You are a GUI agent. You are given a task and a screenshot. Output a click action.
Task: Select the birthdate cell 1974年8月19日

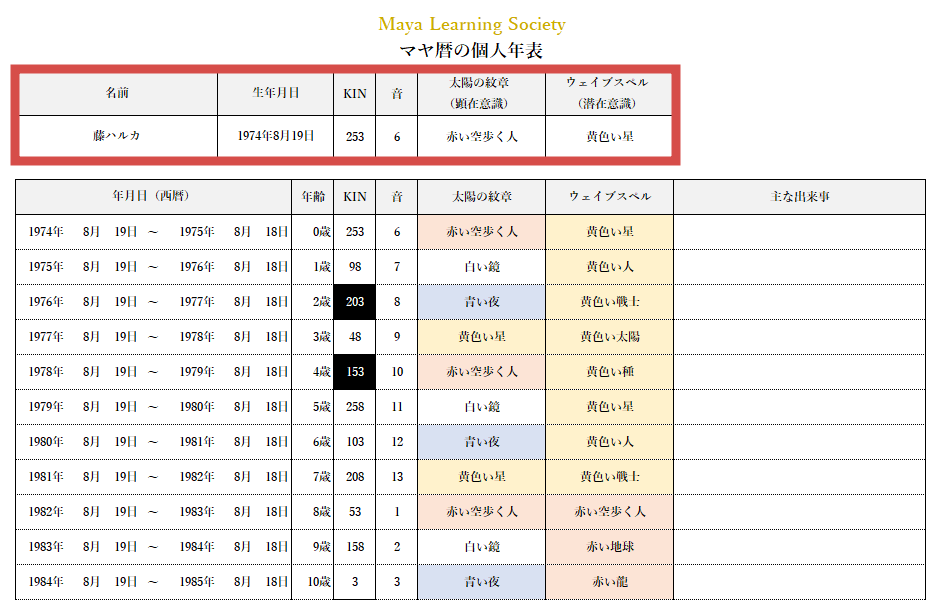[275, 136]
